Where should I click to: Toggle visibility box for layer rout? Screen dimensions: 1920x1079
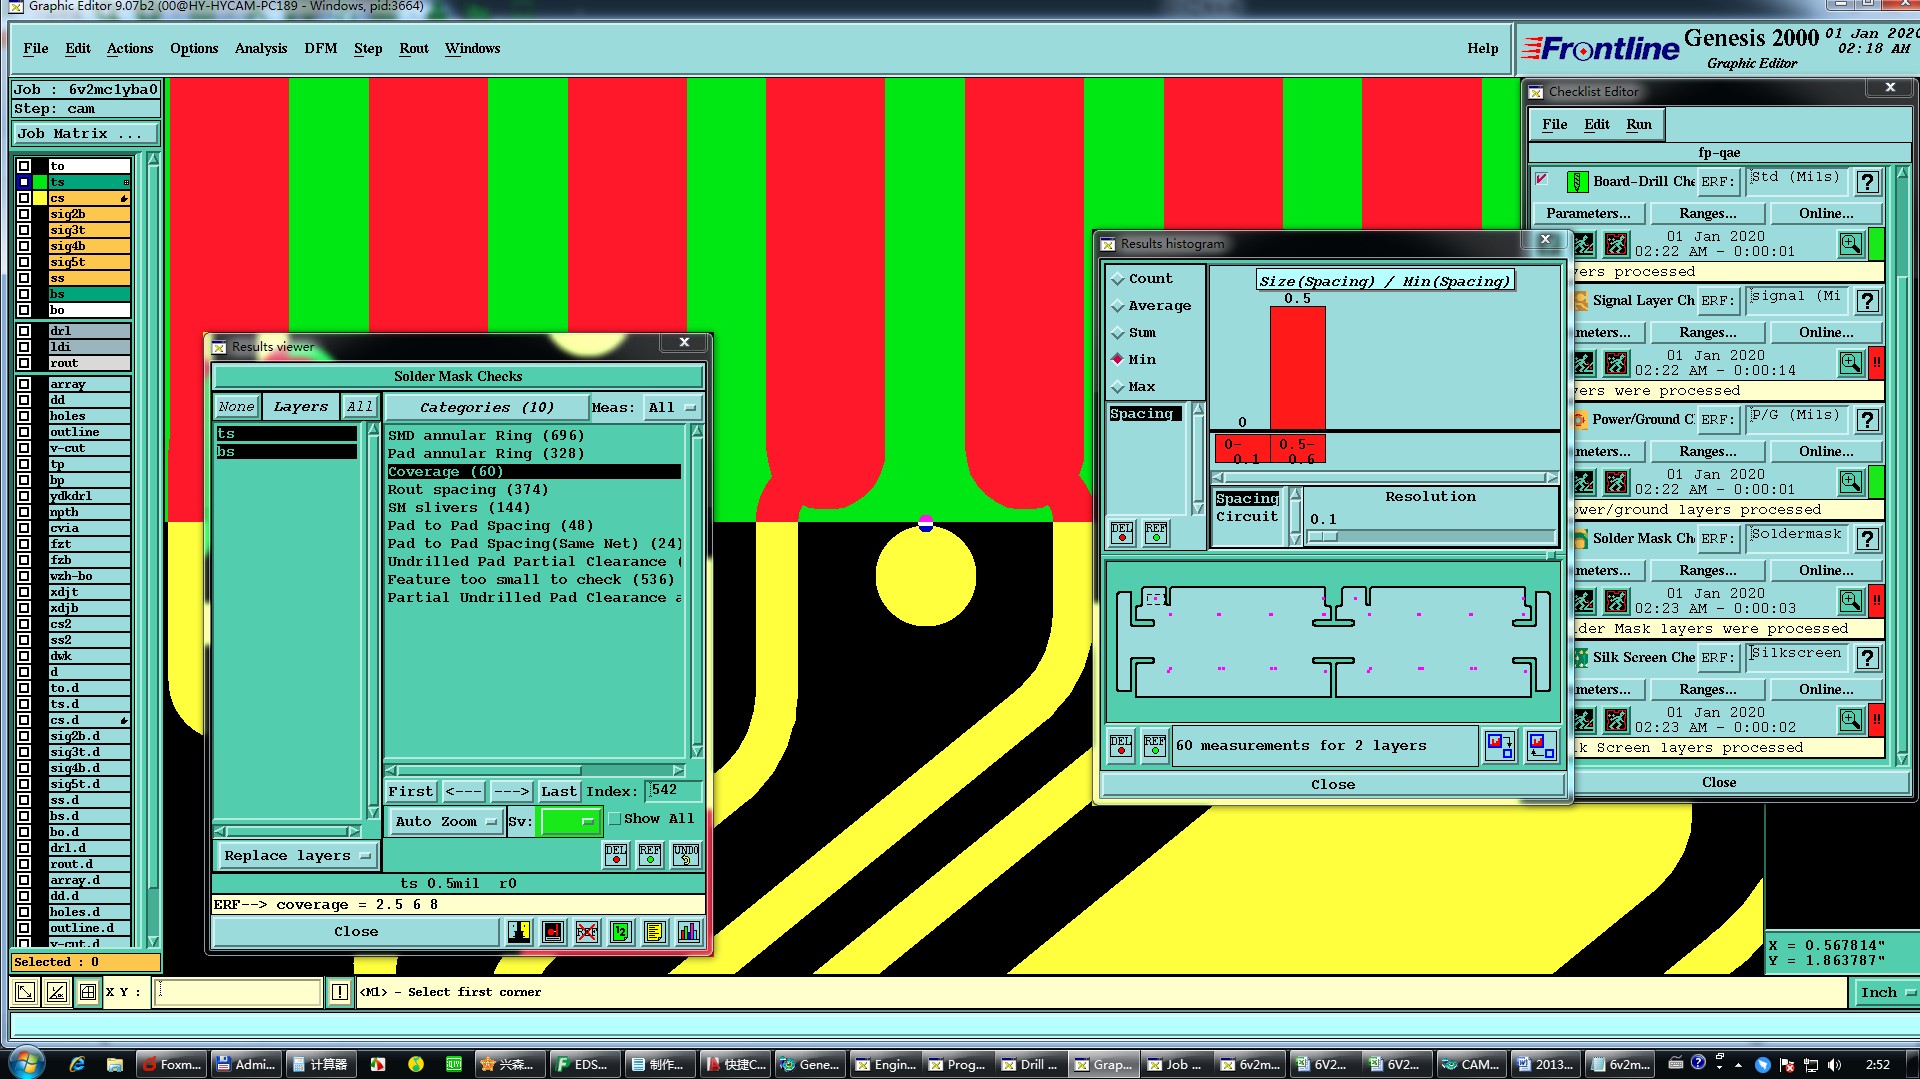[24, 363]
